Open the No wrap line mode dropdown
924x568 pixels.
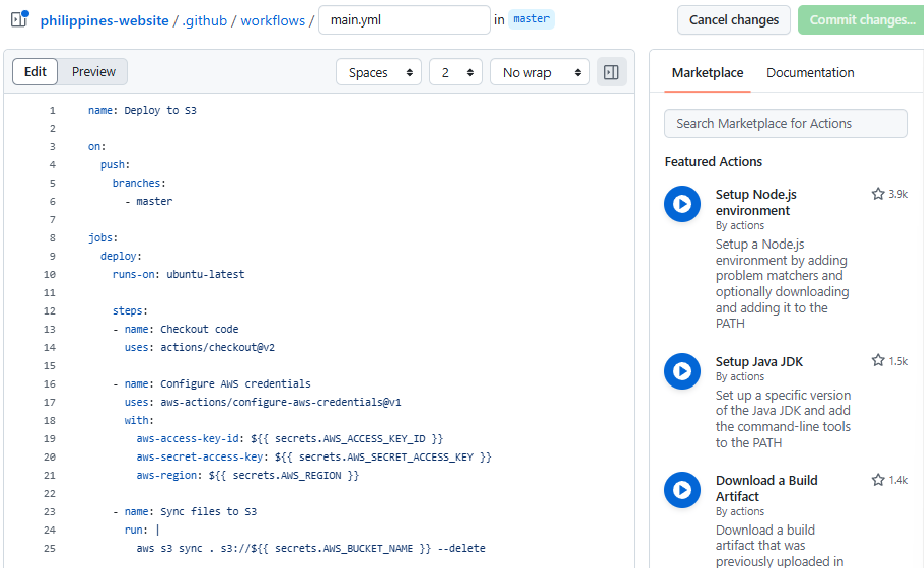(539, 72)
